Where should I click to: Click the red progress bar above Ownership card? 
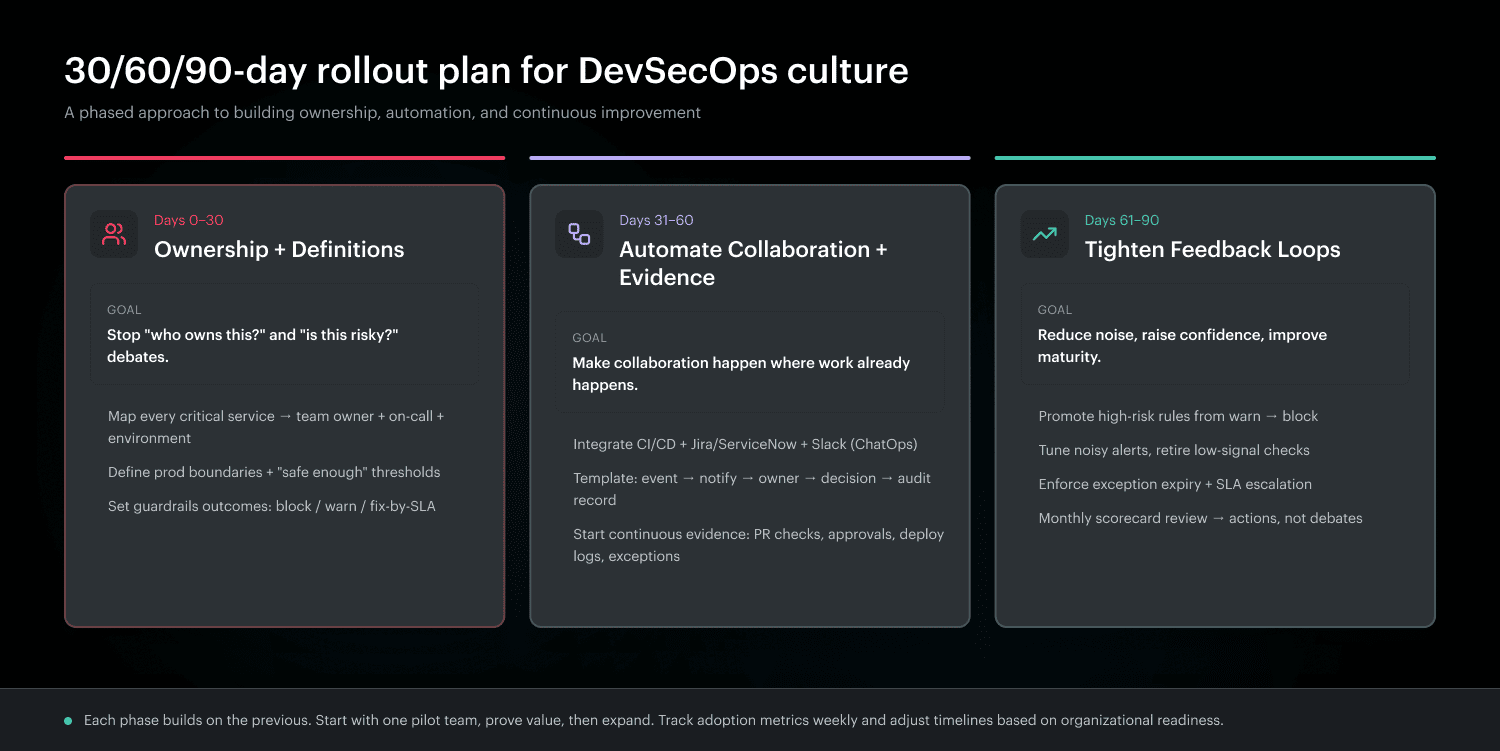tap(284, 157)
